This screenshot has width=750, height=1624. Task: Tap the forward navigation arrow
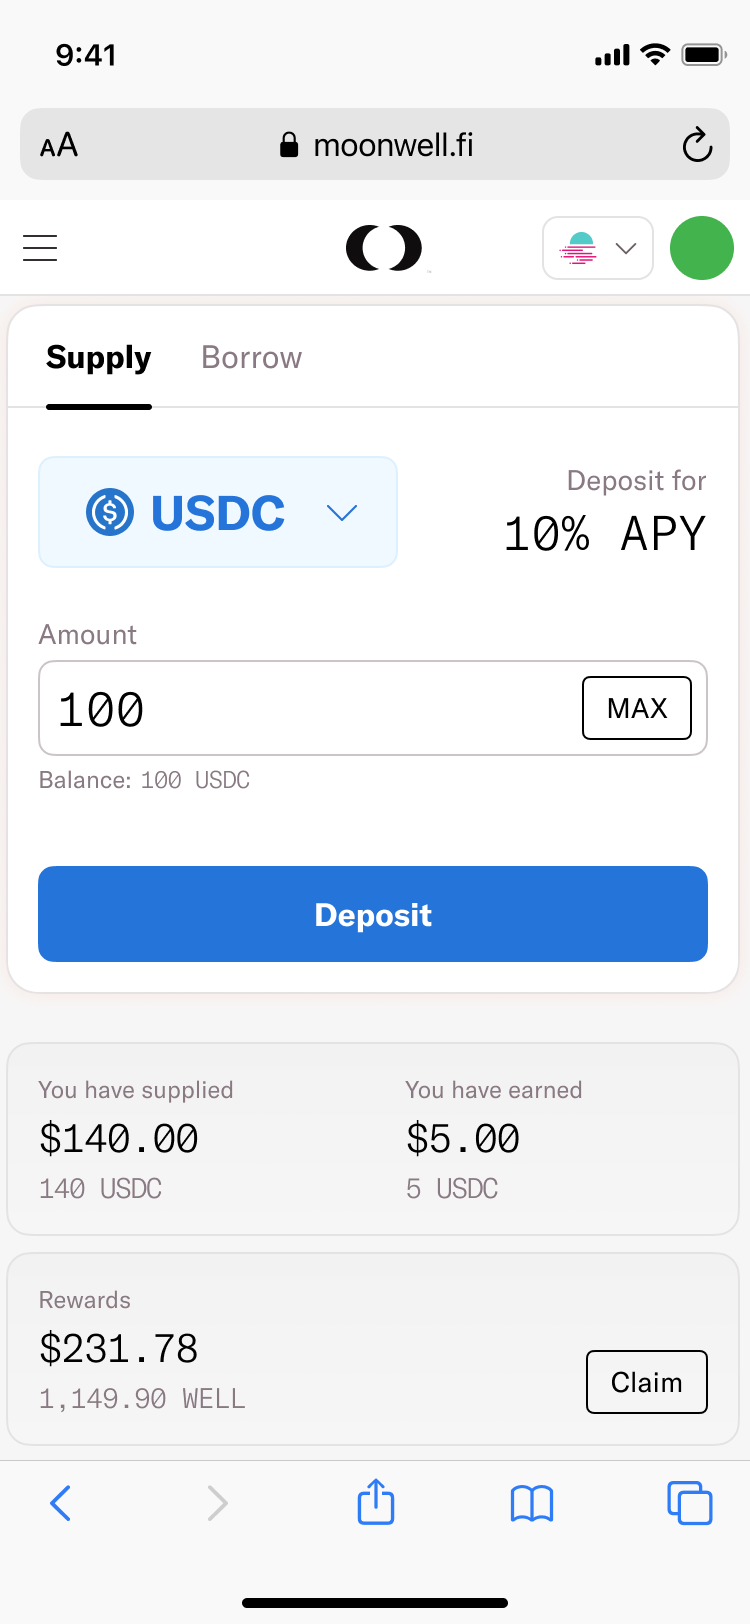pos(217,1503)
